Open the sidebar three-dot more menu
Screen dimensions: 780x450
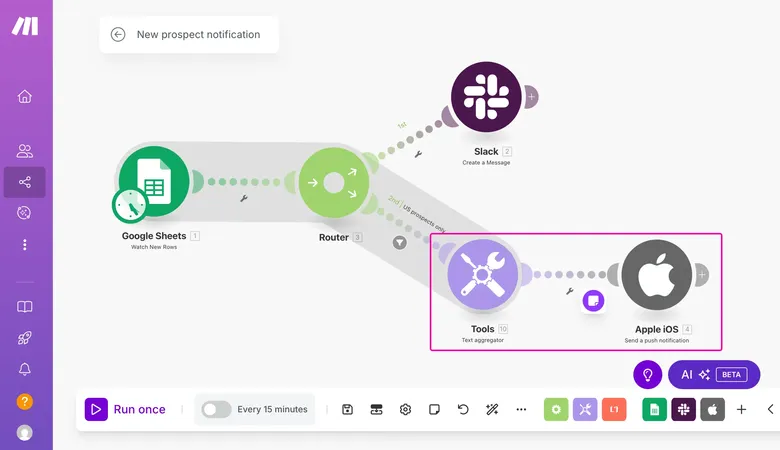pyautogui.click(x=24, y=245)
